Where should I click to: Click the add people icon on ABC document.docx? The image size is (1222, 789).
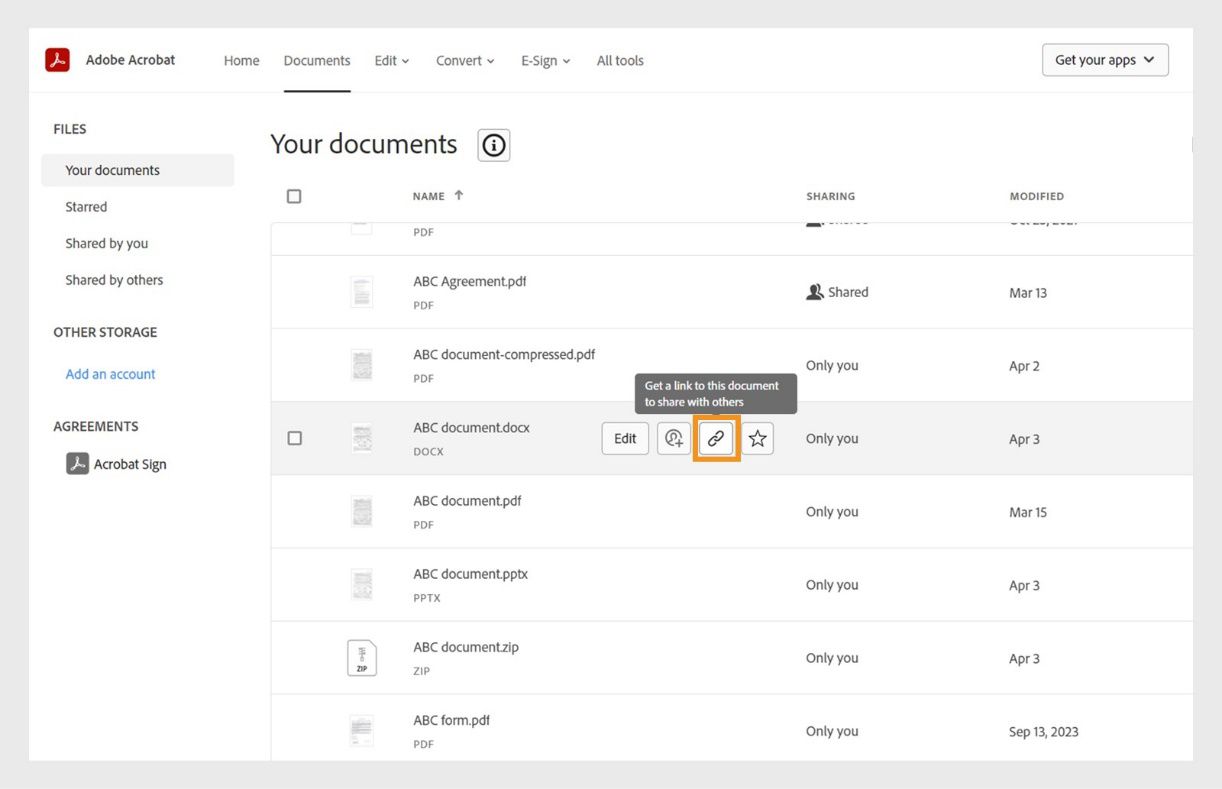[673, 438]
